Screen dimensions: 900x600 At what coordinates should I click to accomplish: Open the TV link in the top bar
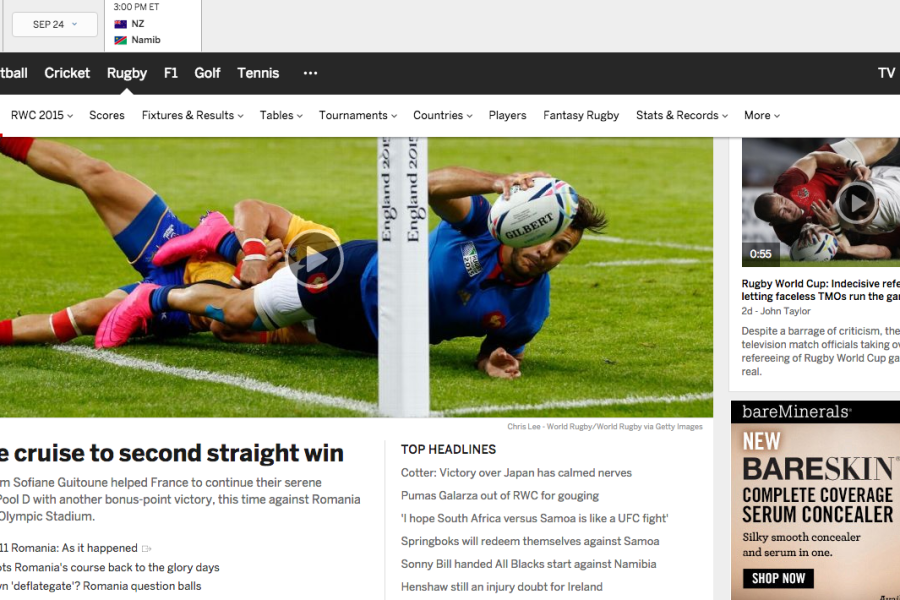pos(886,73)
